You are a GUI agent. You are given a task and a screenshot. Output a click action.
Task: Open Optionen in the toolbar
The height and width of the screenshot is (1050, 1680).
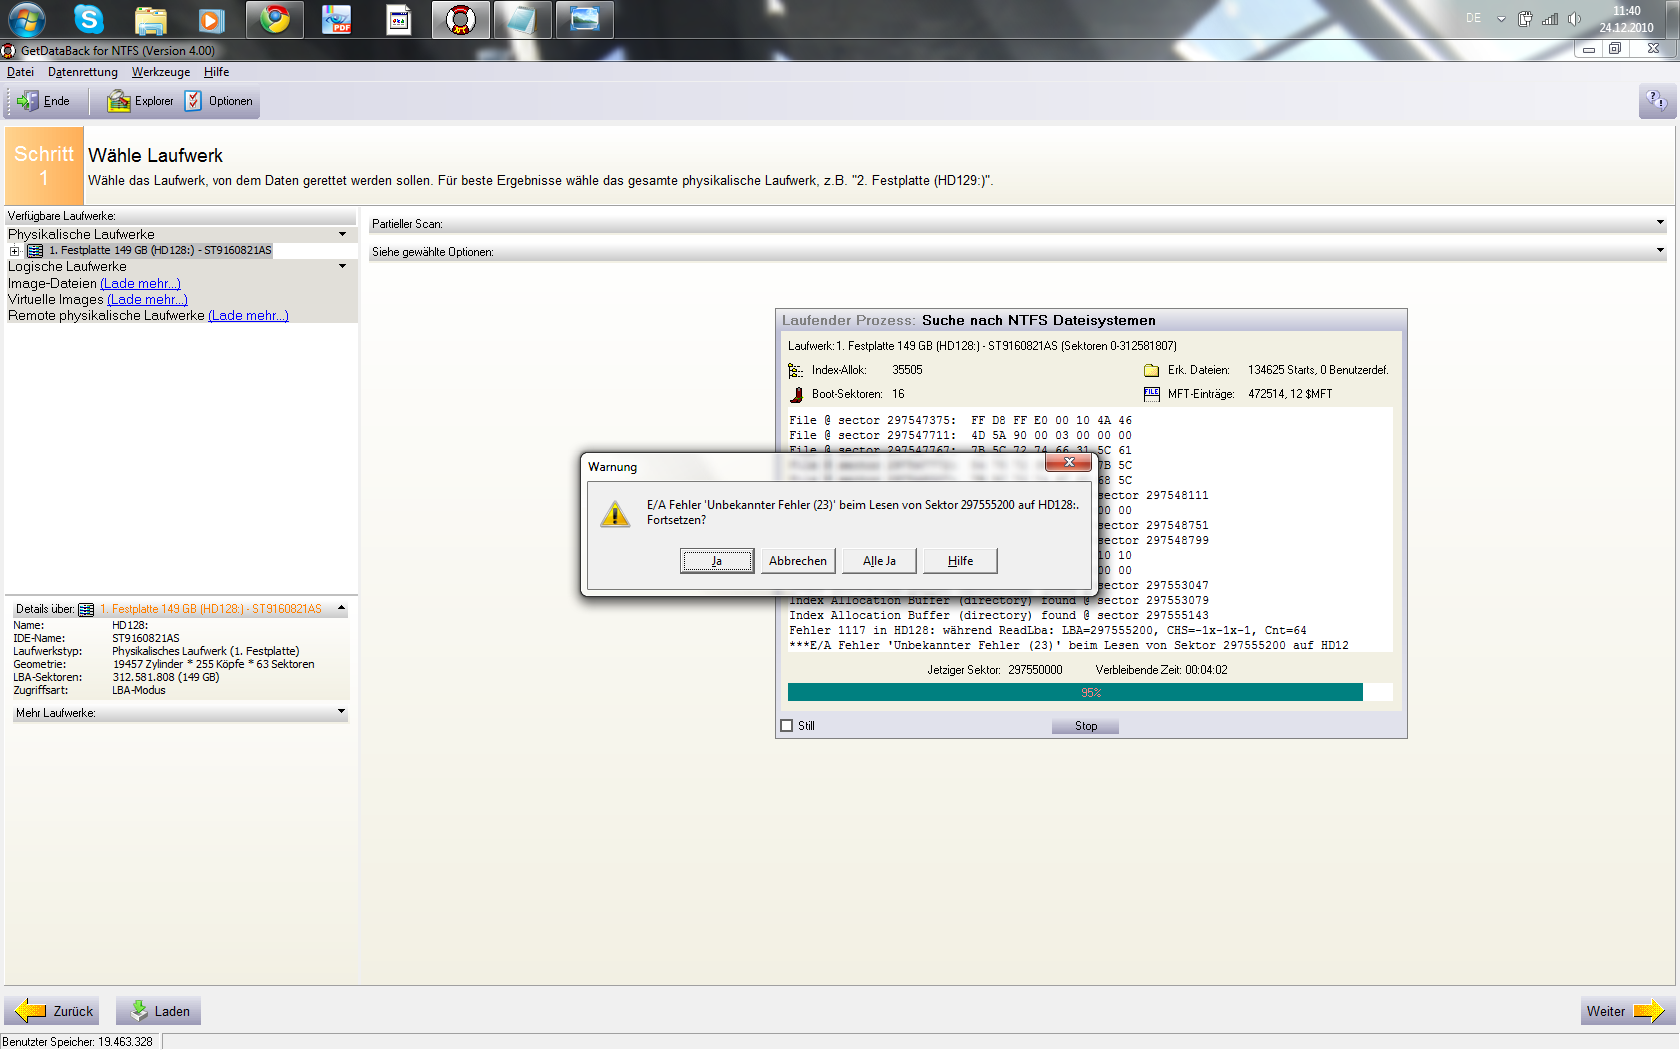[x=219, y=101]
